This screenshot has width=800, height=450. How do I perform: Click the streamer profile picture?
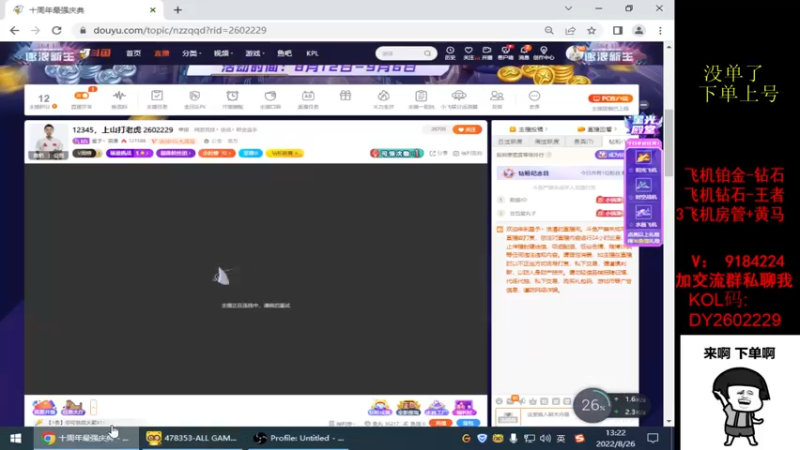click(x=48, y=142)
